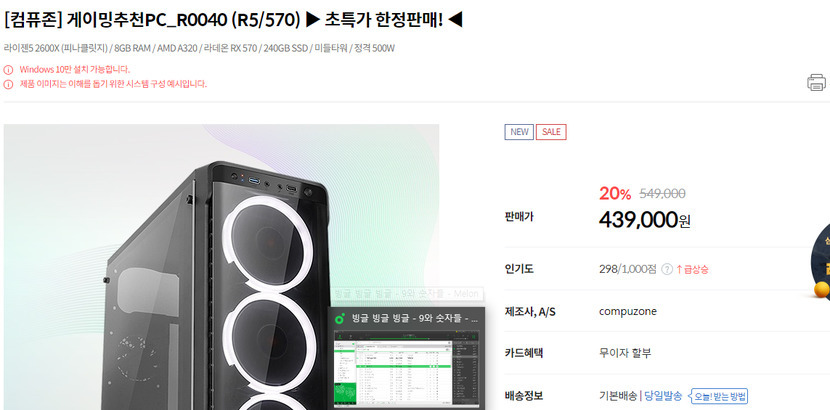Click the compuzone manufacturer name

coord(628,311)
